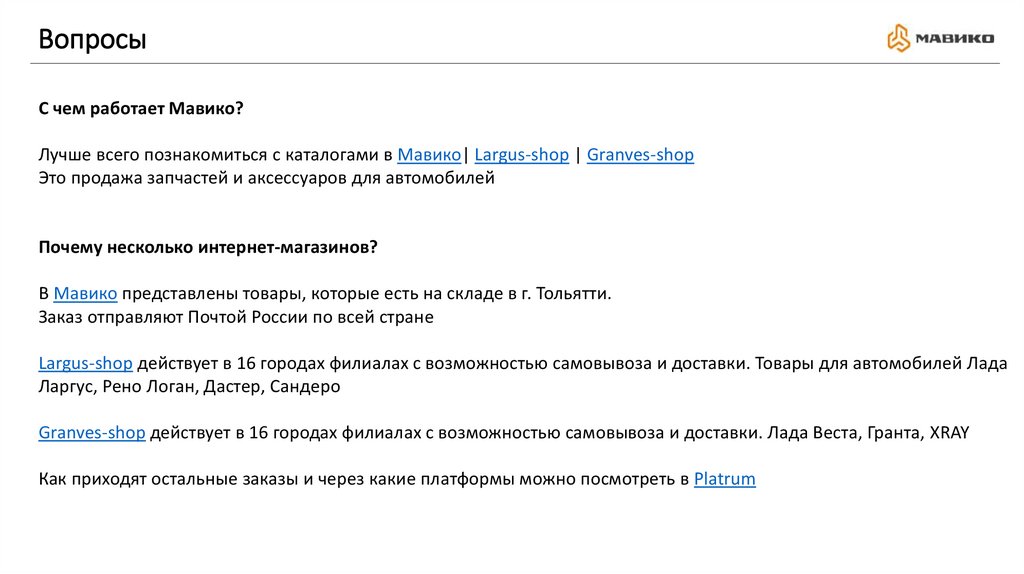Click text "Ларгус, Рено Логан, Дастер, Сандеро"
Viewport: 1024px width, 574px height.
(x=190, y=386)
